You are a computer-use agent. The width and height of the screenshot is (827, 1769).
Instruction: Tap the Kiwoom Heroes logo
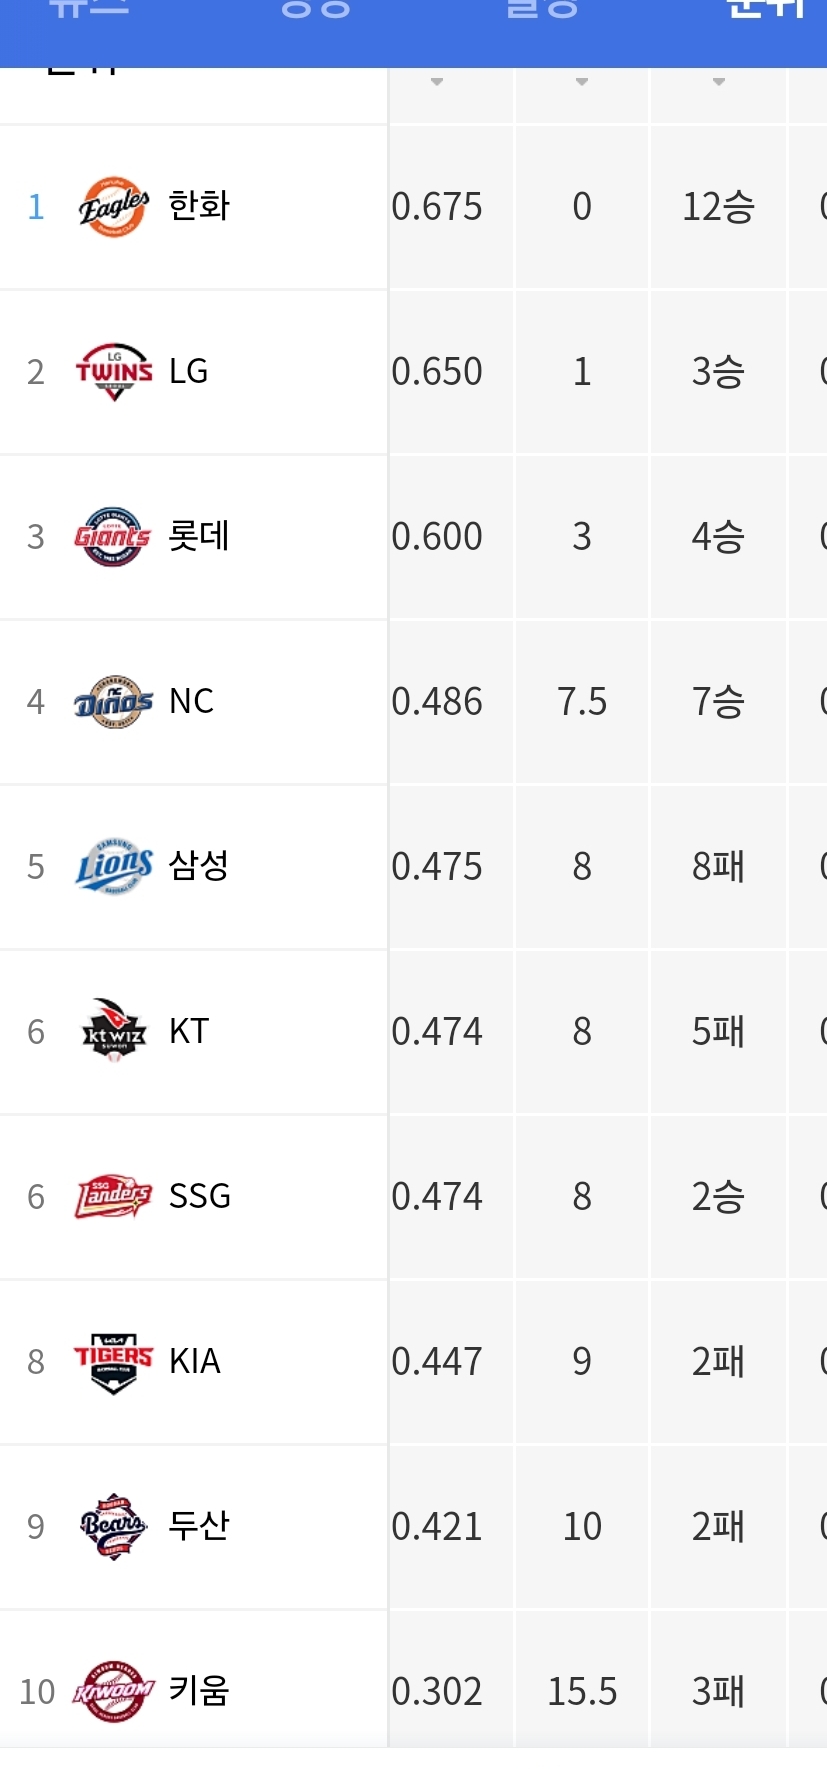tap(114, 1692)
